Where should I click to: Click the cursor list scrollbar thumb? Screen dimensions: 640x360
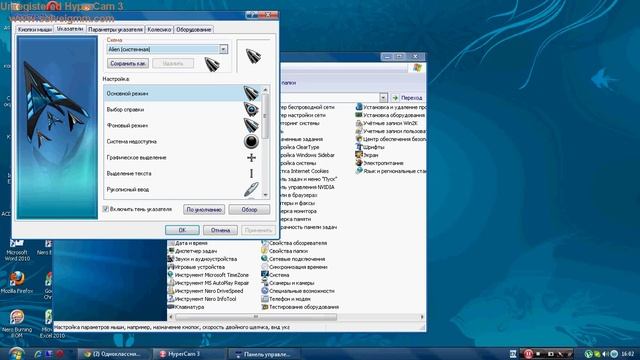coord(266,116)
